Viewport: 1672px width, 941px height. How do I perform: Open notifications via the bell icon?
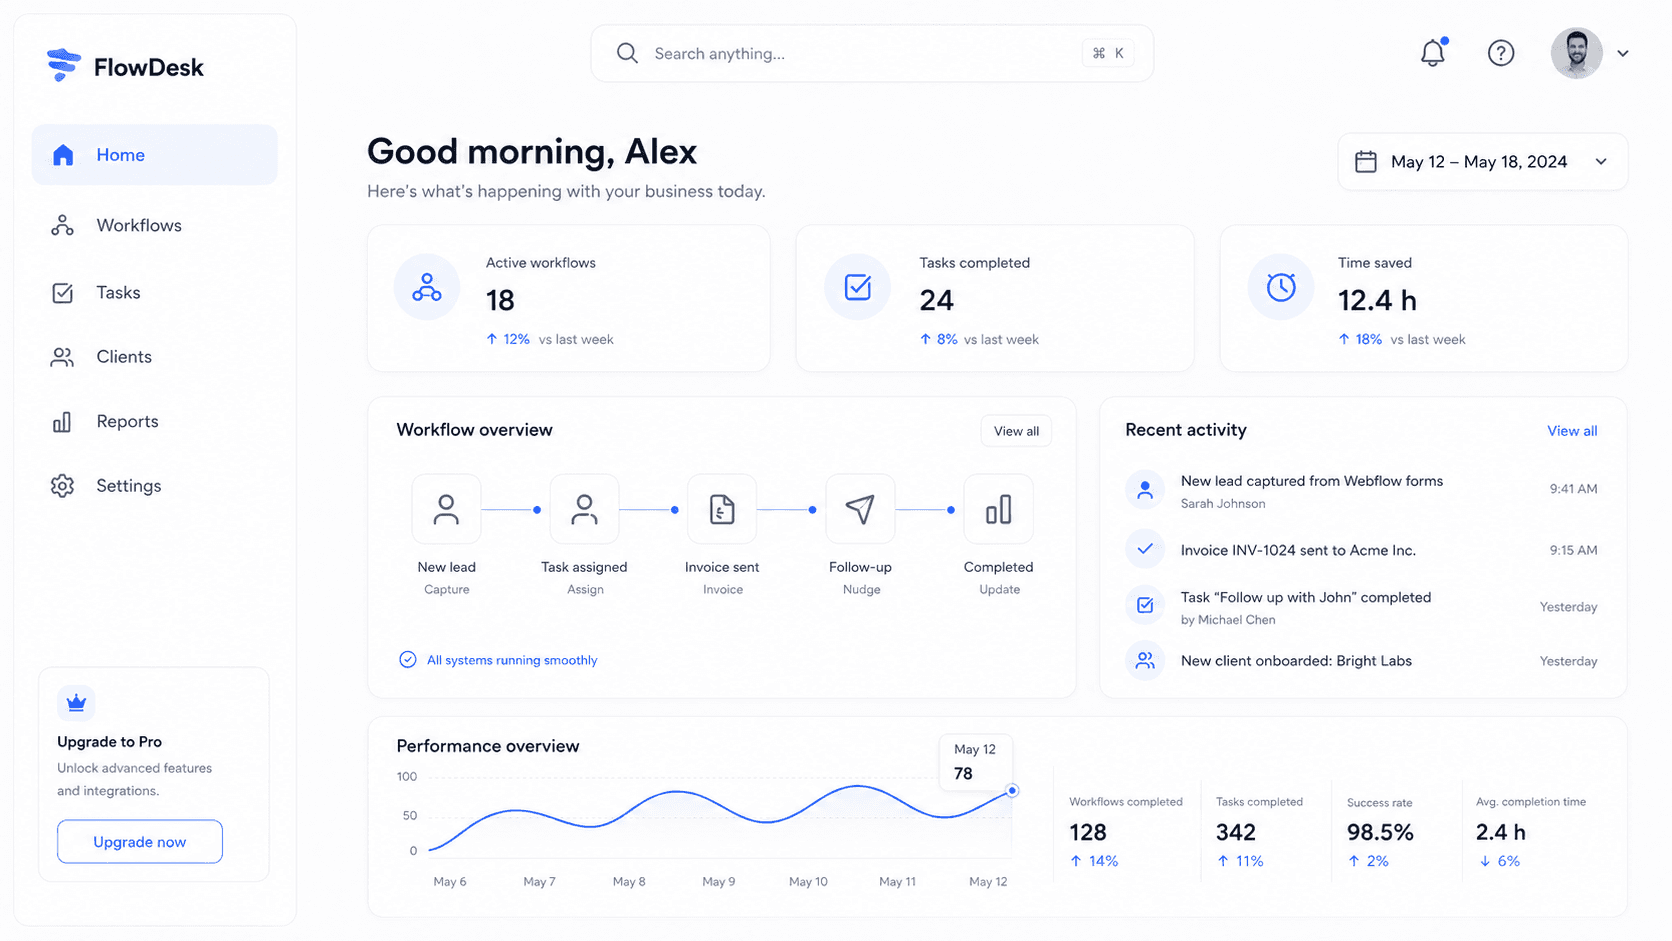1433,52
